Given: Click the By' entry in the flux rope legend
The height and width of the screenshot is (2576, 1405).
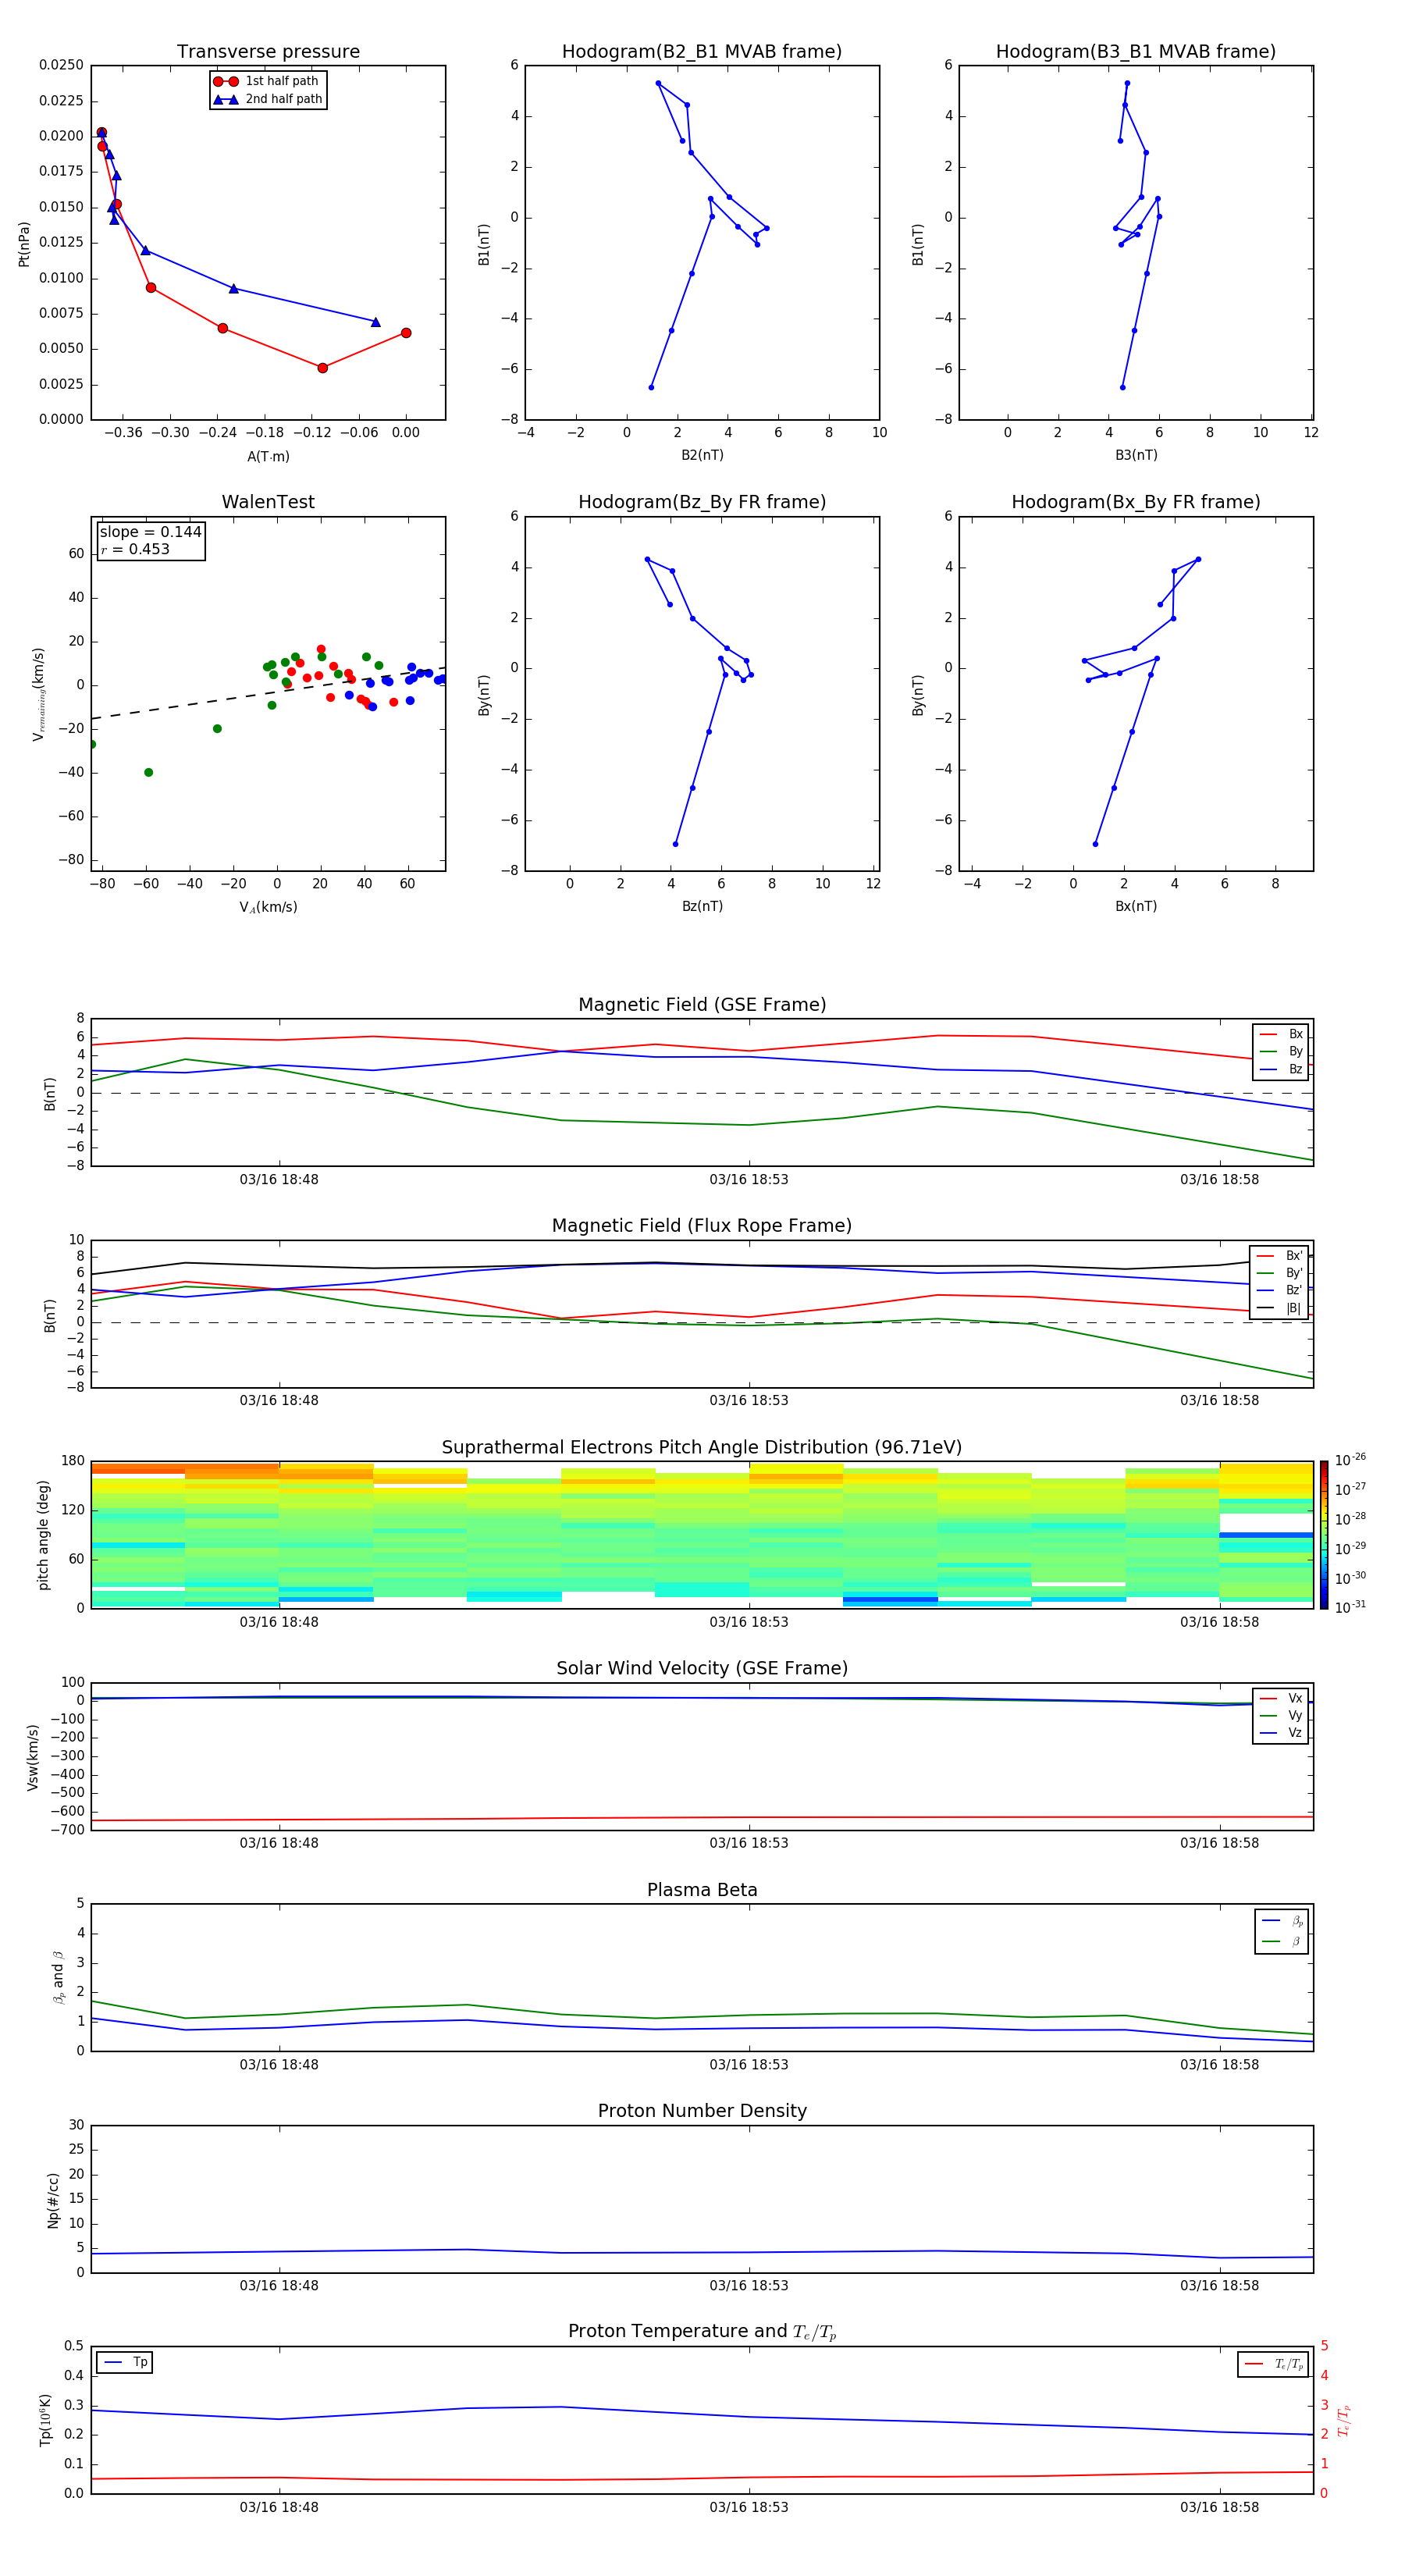Looking at the screenshot, I should click(1280, 1273).
